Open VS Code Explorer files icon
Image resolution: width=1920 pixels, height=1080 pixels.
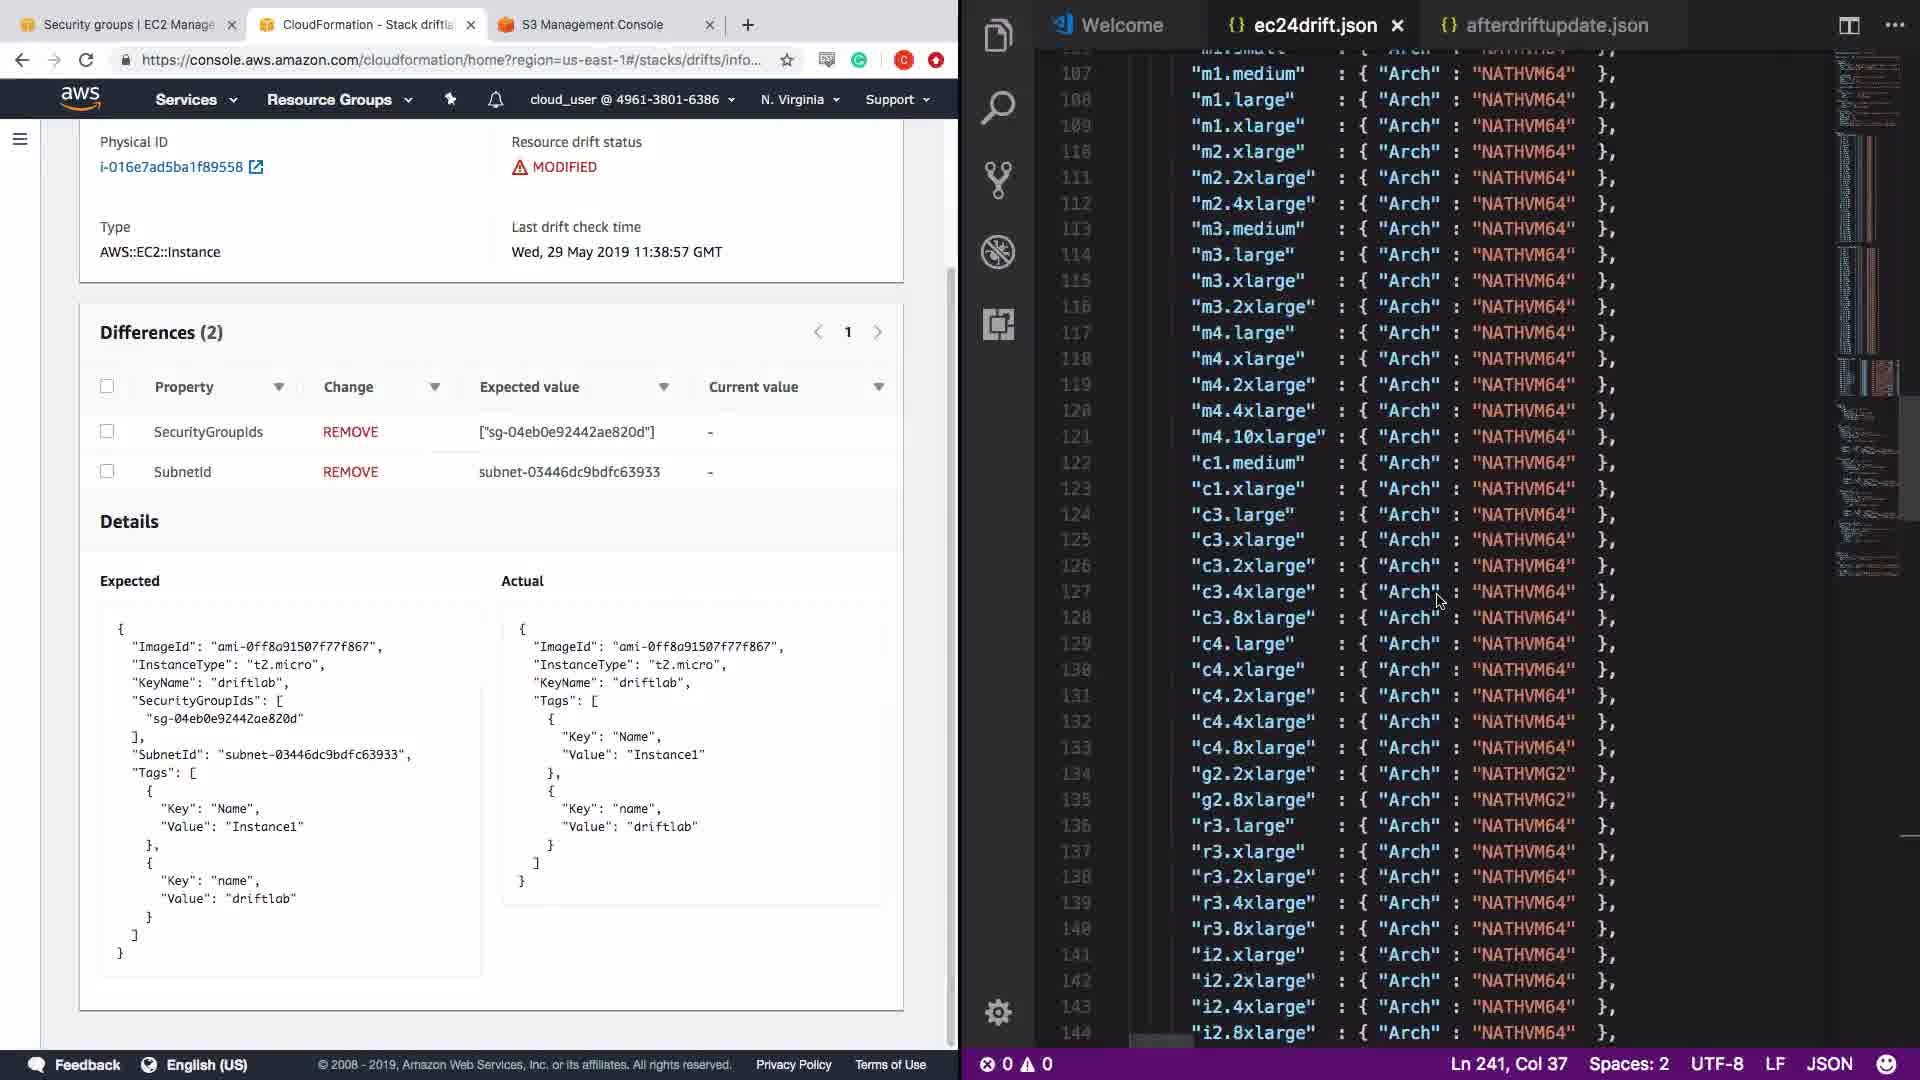[x=998, y=37]
